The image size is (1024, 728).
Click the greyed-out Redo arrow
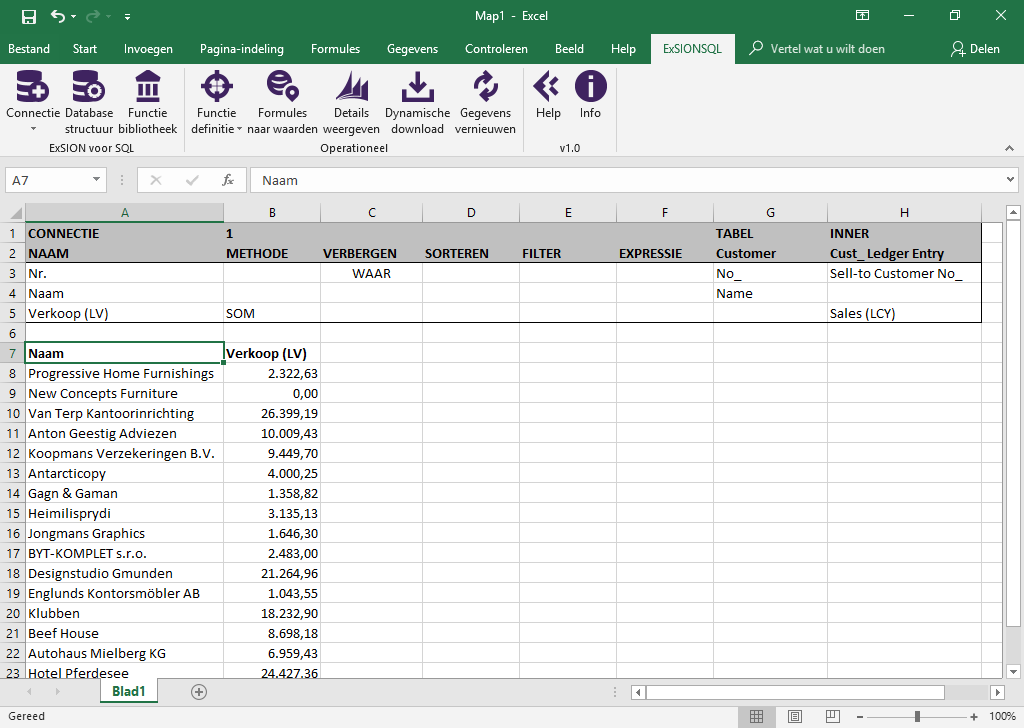point(95,16)
